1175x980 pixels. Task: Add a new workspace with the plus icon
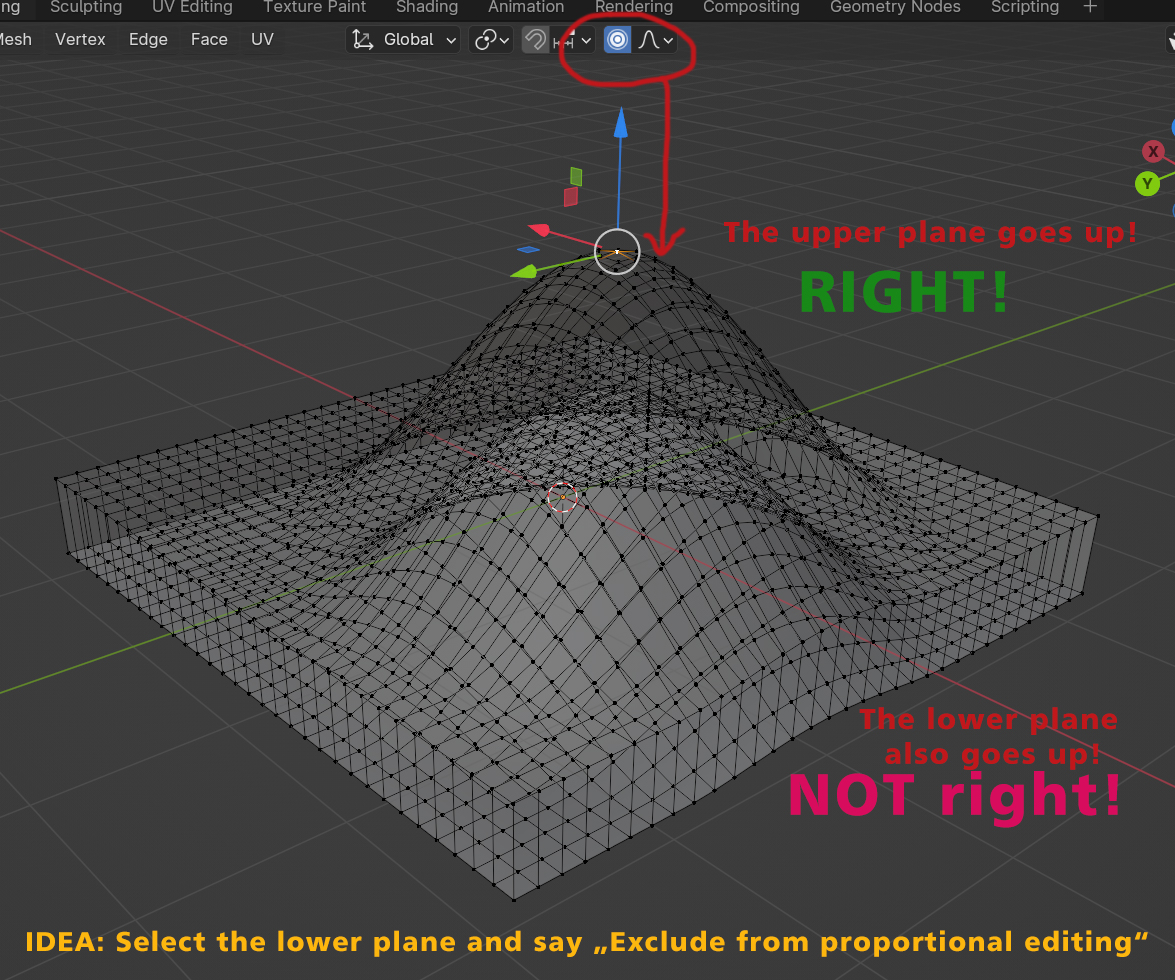1090,7
